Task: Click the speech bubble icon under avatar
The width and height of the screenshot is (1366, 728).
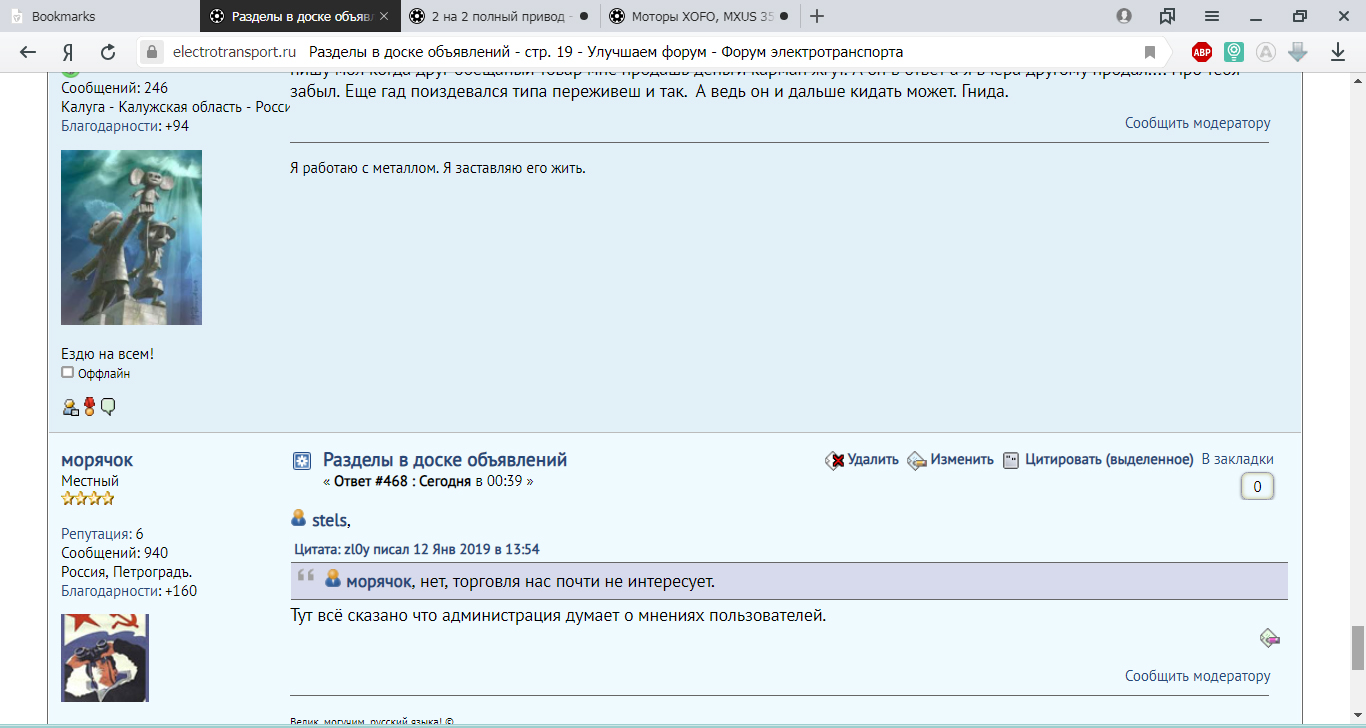Action: [108, 406]
